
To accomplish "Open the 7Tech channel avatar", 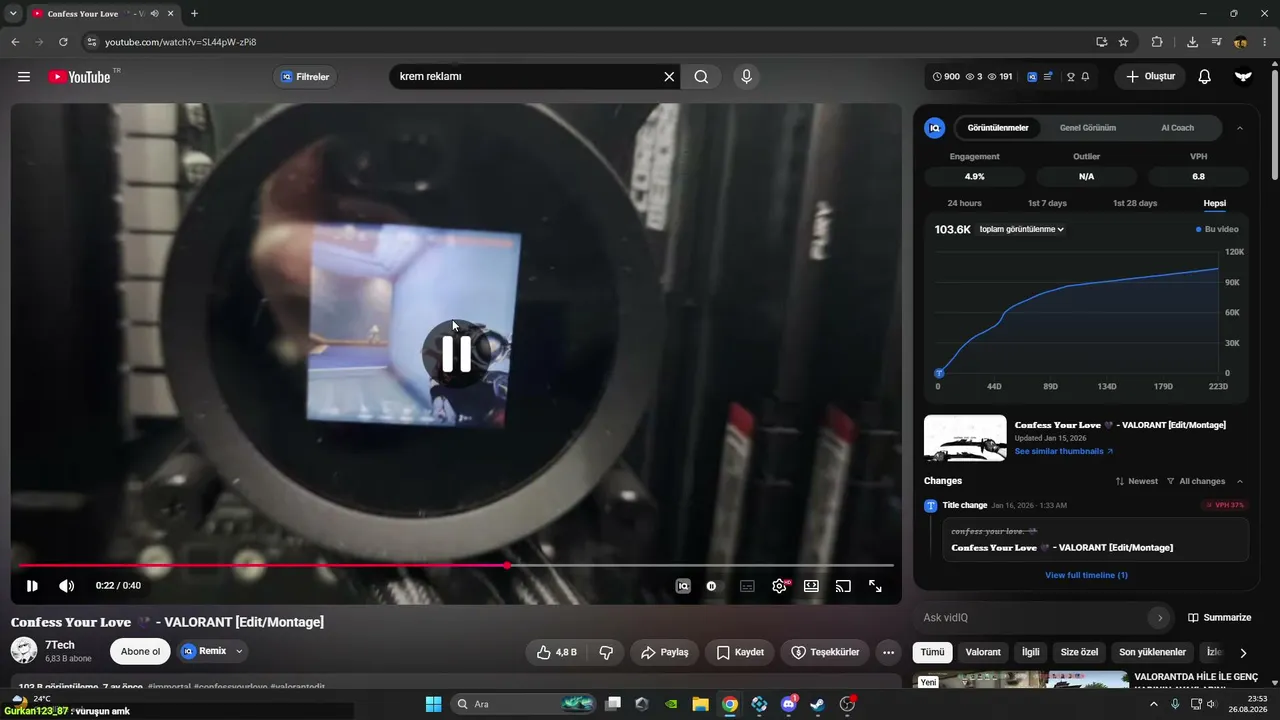I will 24,651.
